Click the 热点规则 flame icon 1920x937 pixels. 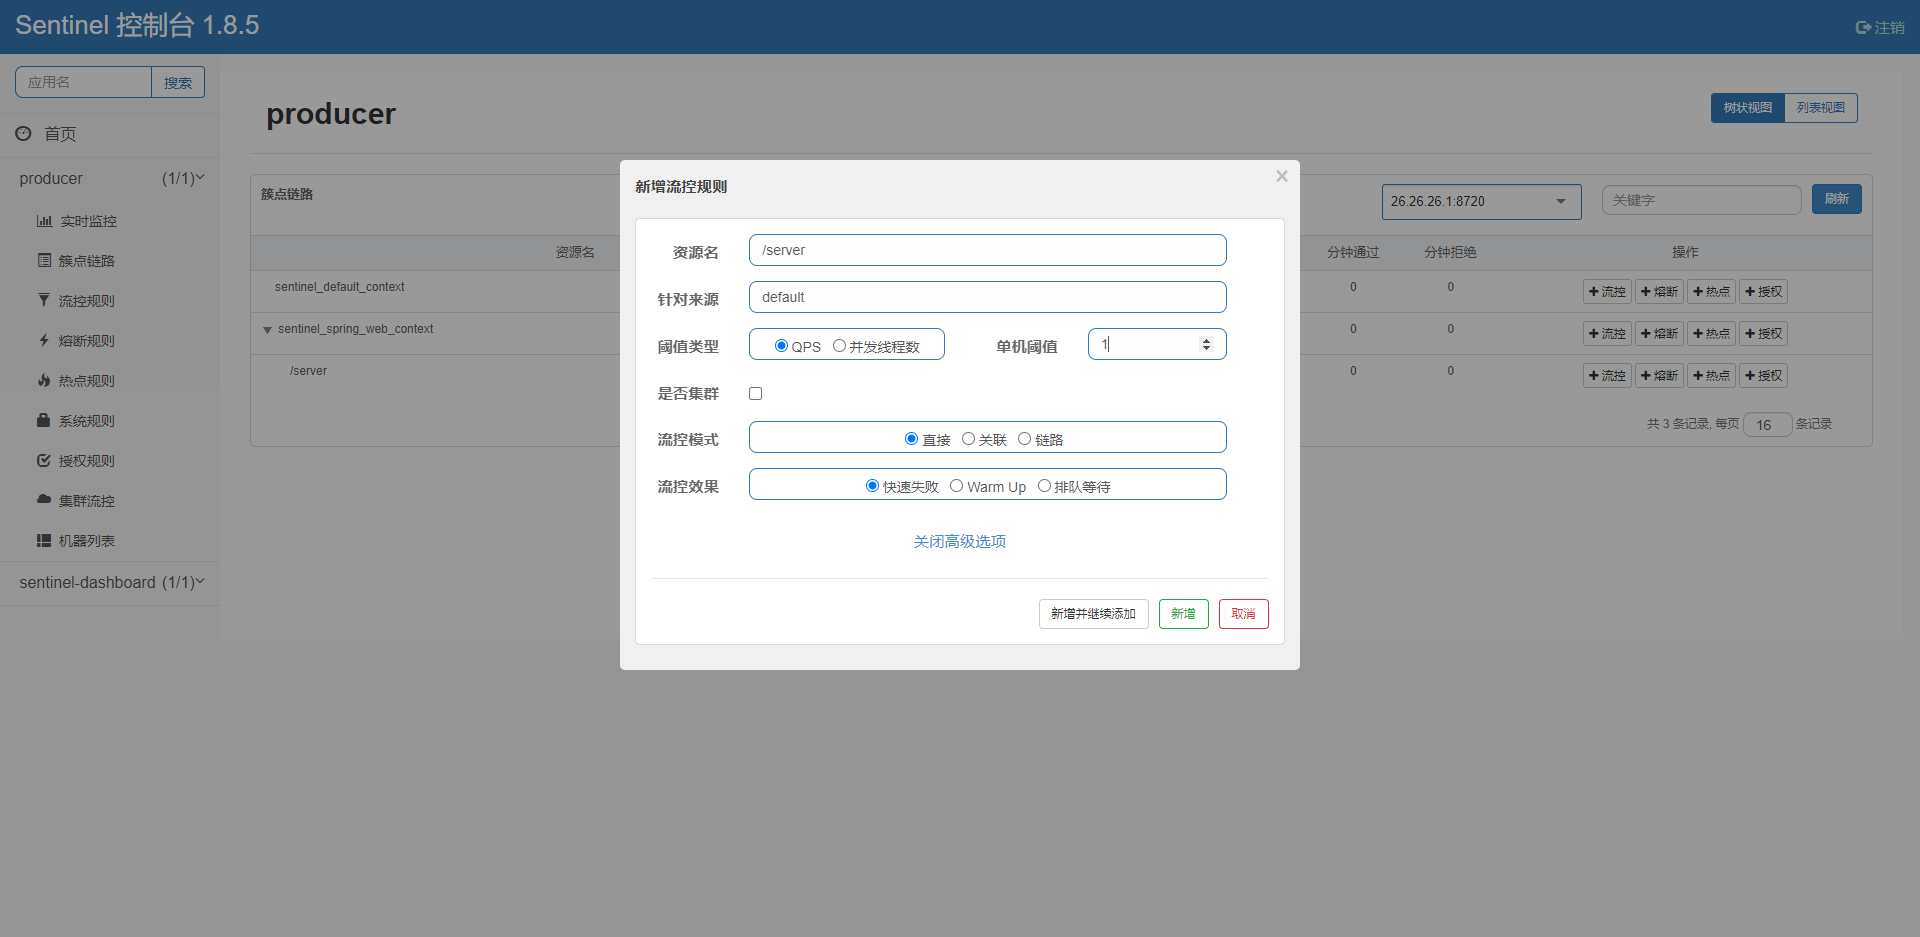(44, 380)
